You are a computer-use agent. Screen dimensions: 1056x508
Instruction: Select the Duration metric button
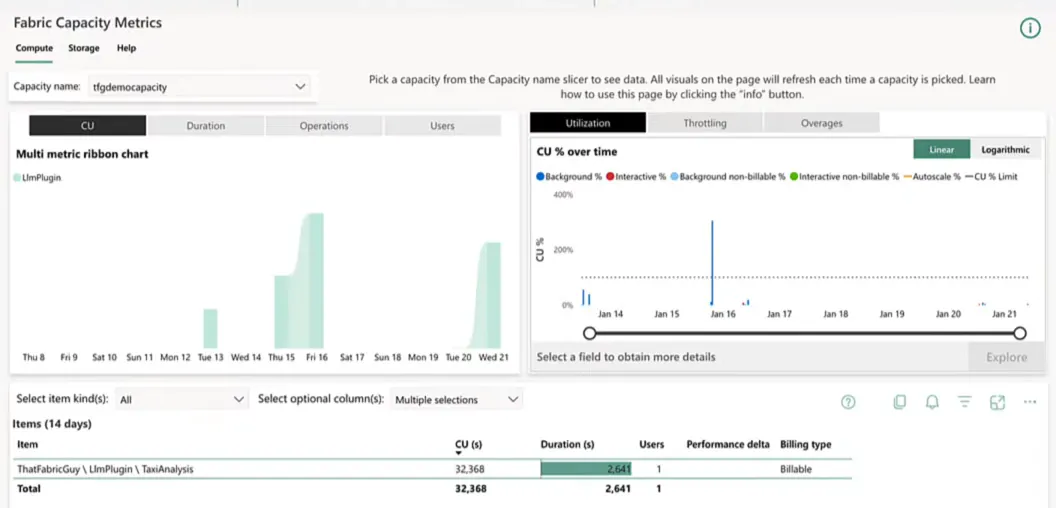[x=206, y=125]
